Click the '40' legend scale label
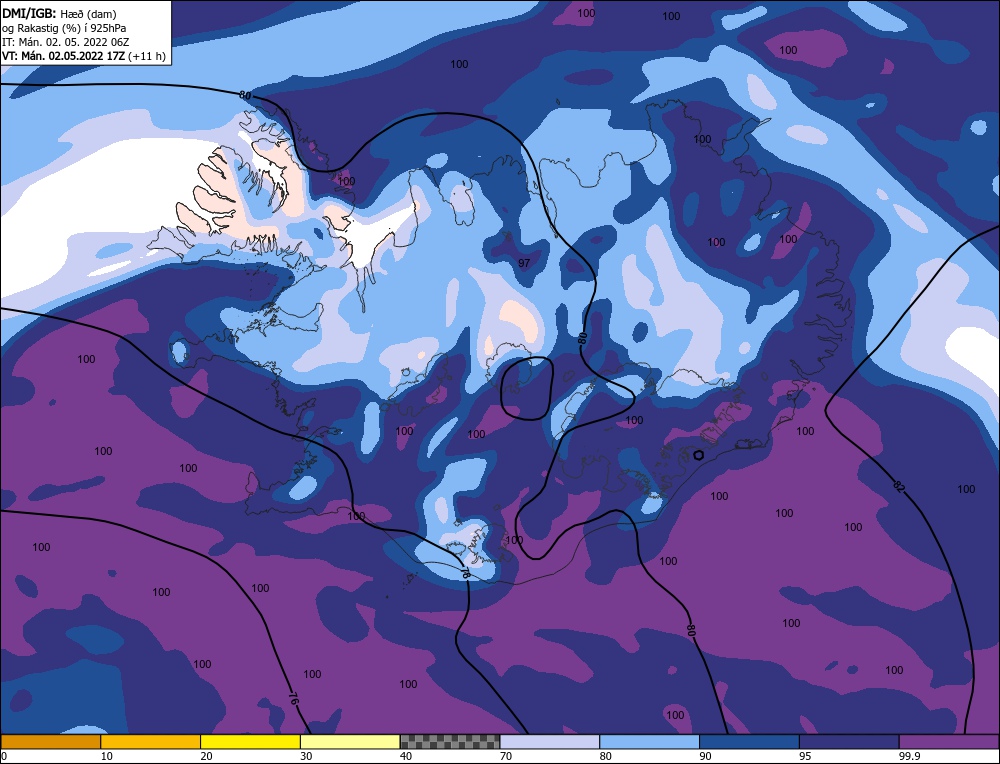The height and width of the screenshot is (764, 1000). pyautogui.click(x=406, y=756)
